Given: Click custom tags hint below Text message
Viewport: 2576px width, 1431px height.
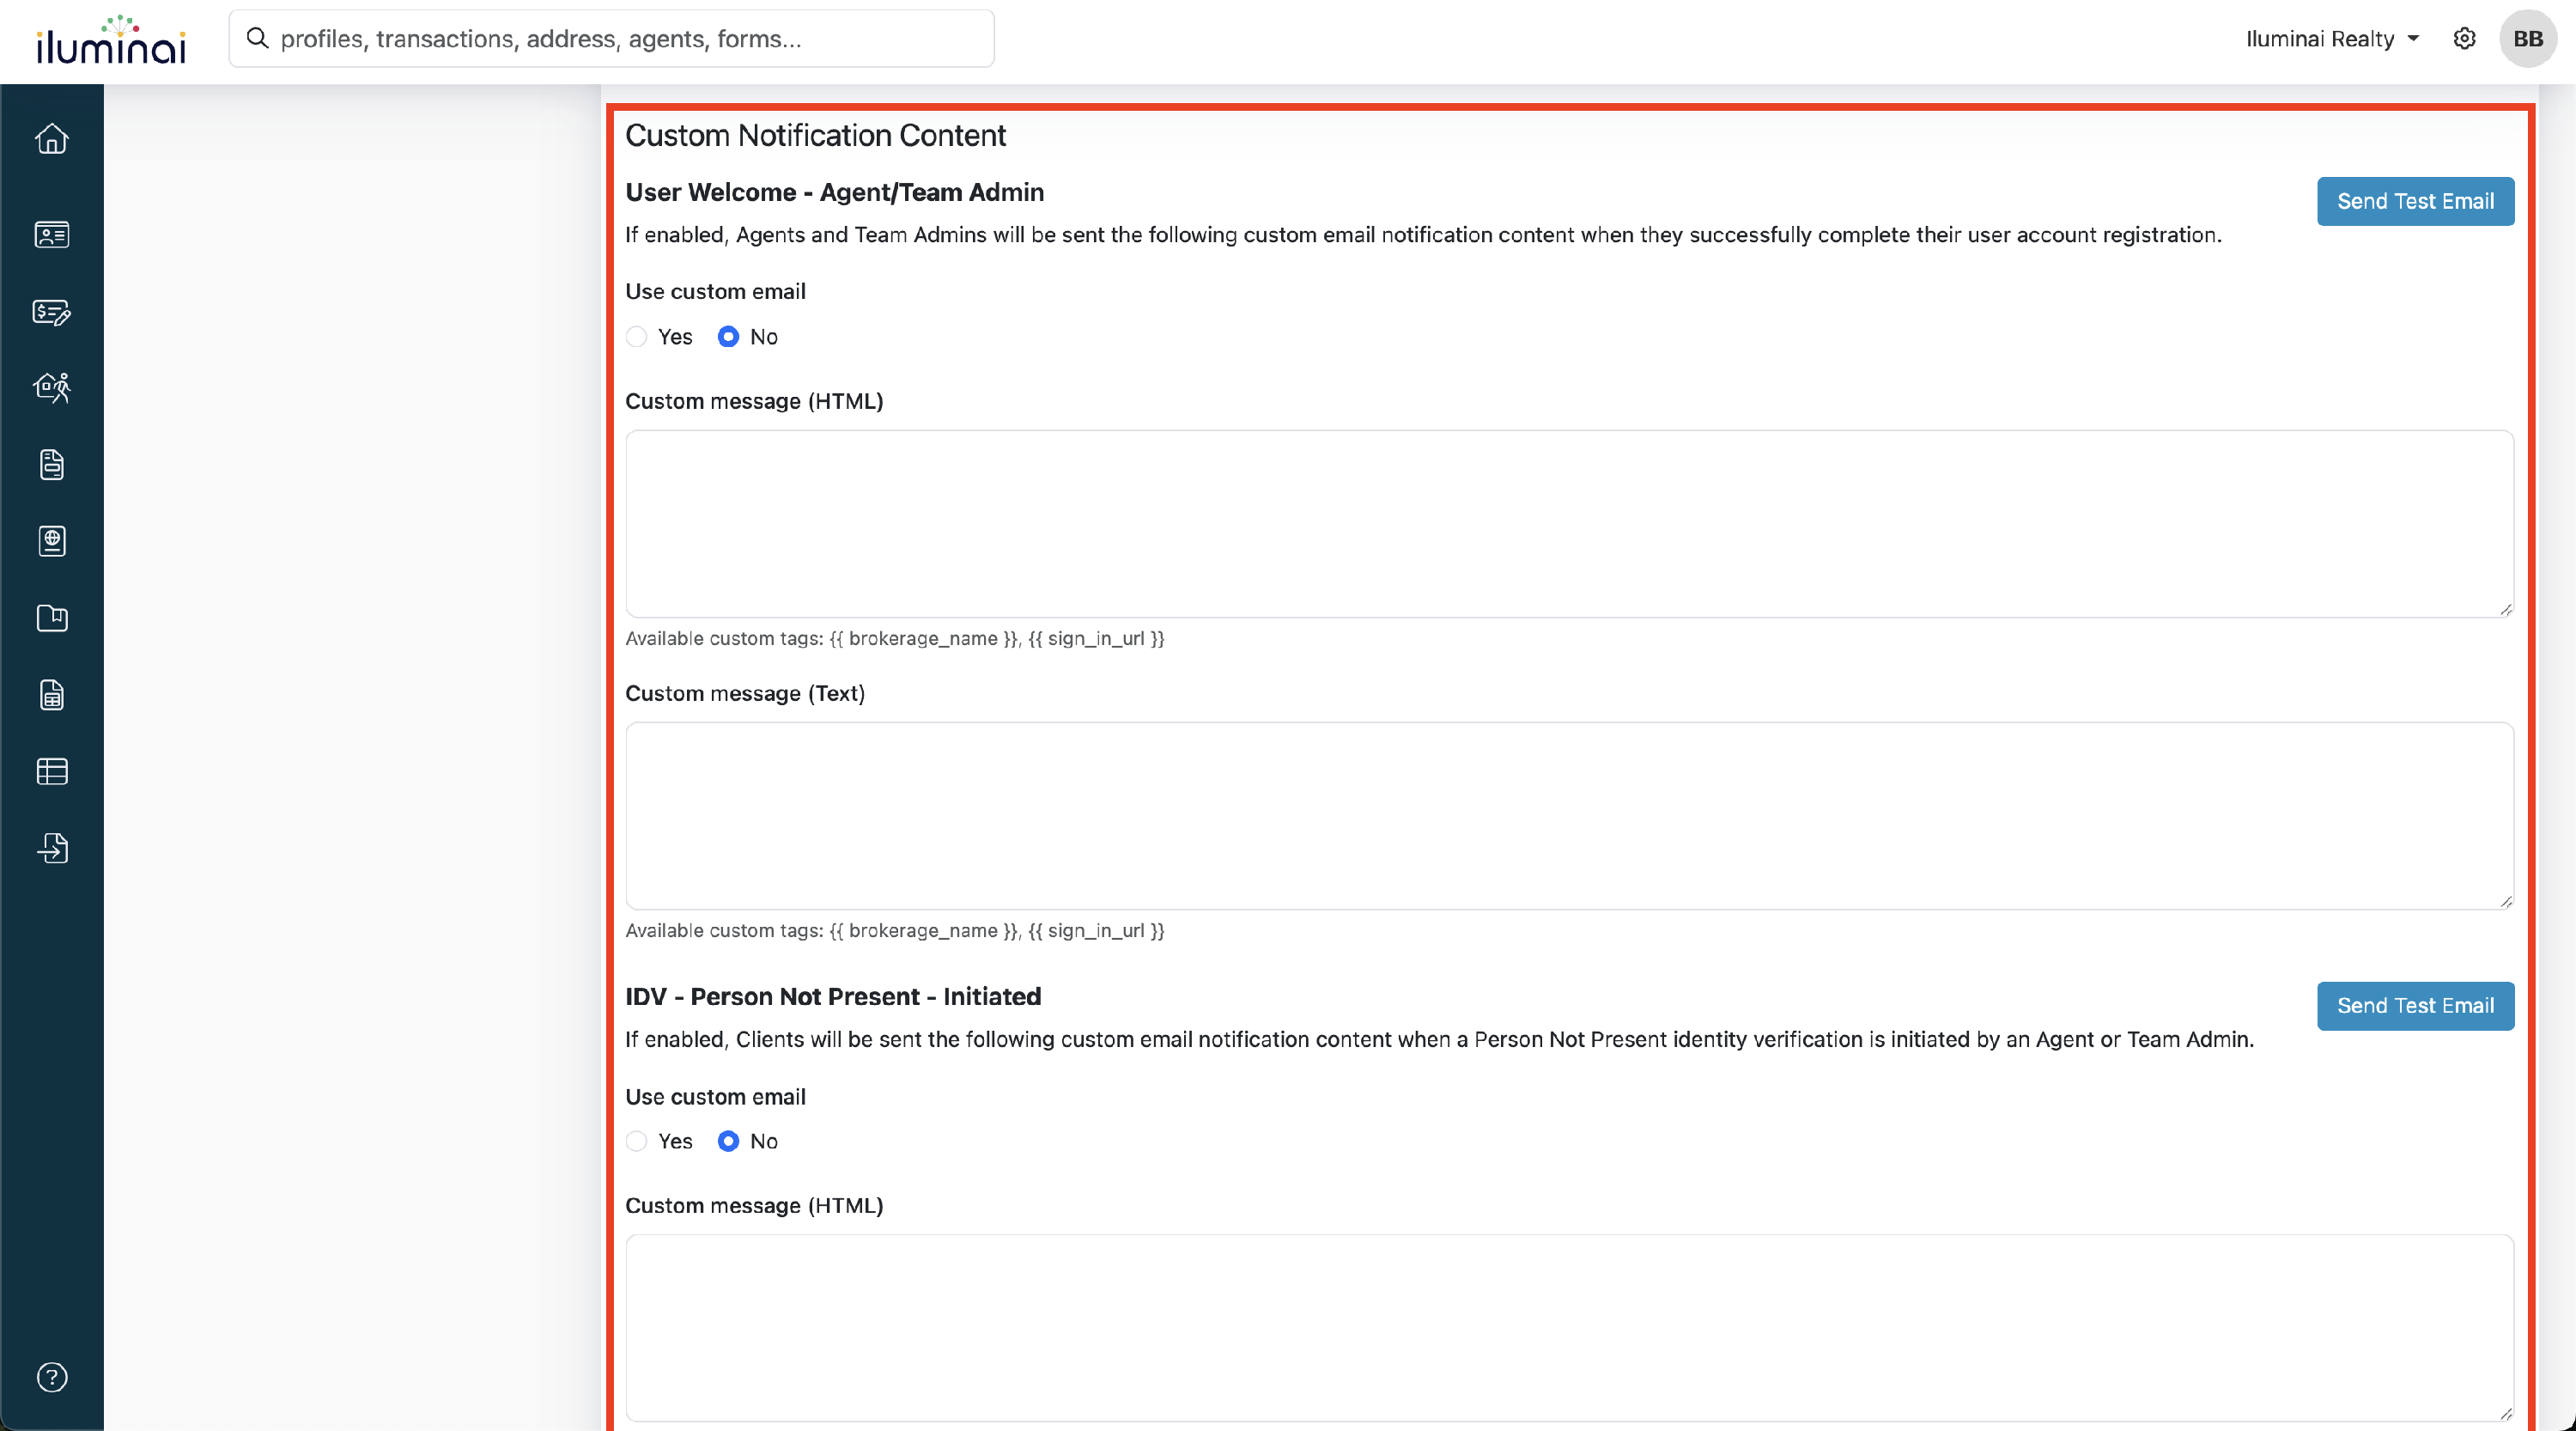Looking at the screenshot, I should coord(895,930).
